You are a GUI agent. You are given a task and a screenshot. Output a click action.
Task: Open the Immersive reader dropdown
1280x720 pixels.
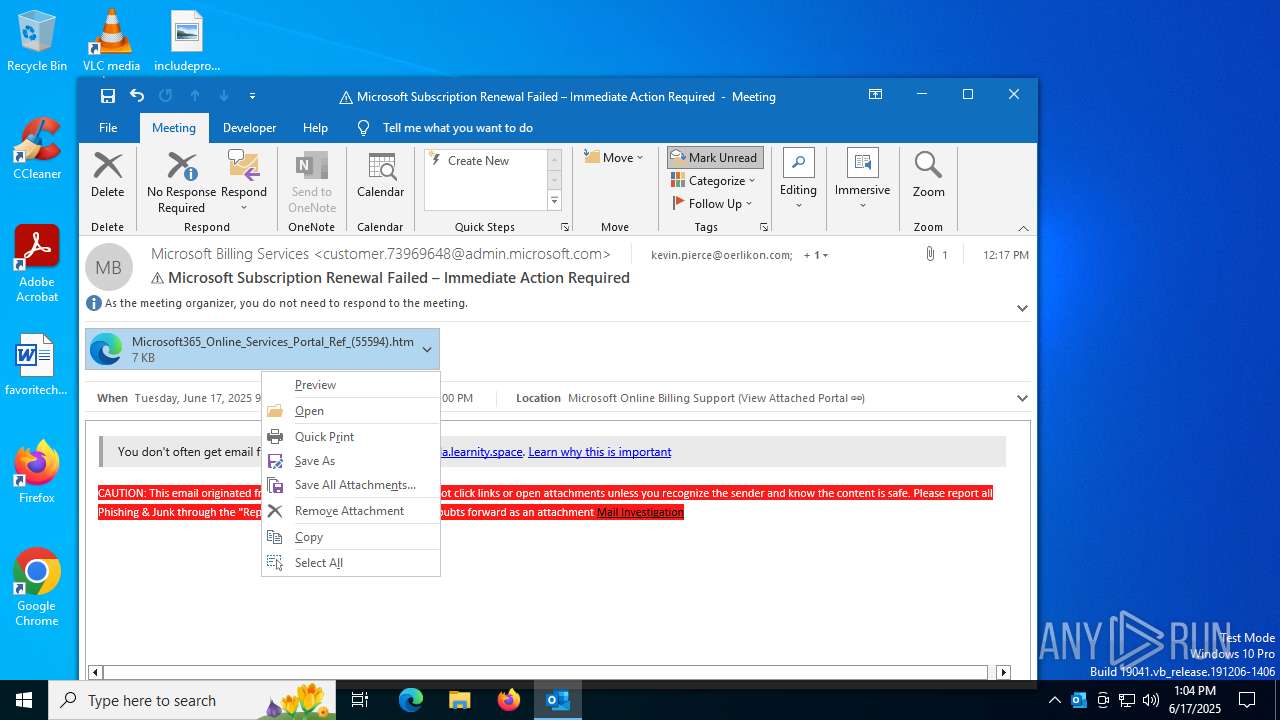(862, 180)
